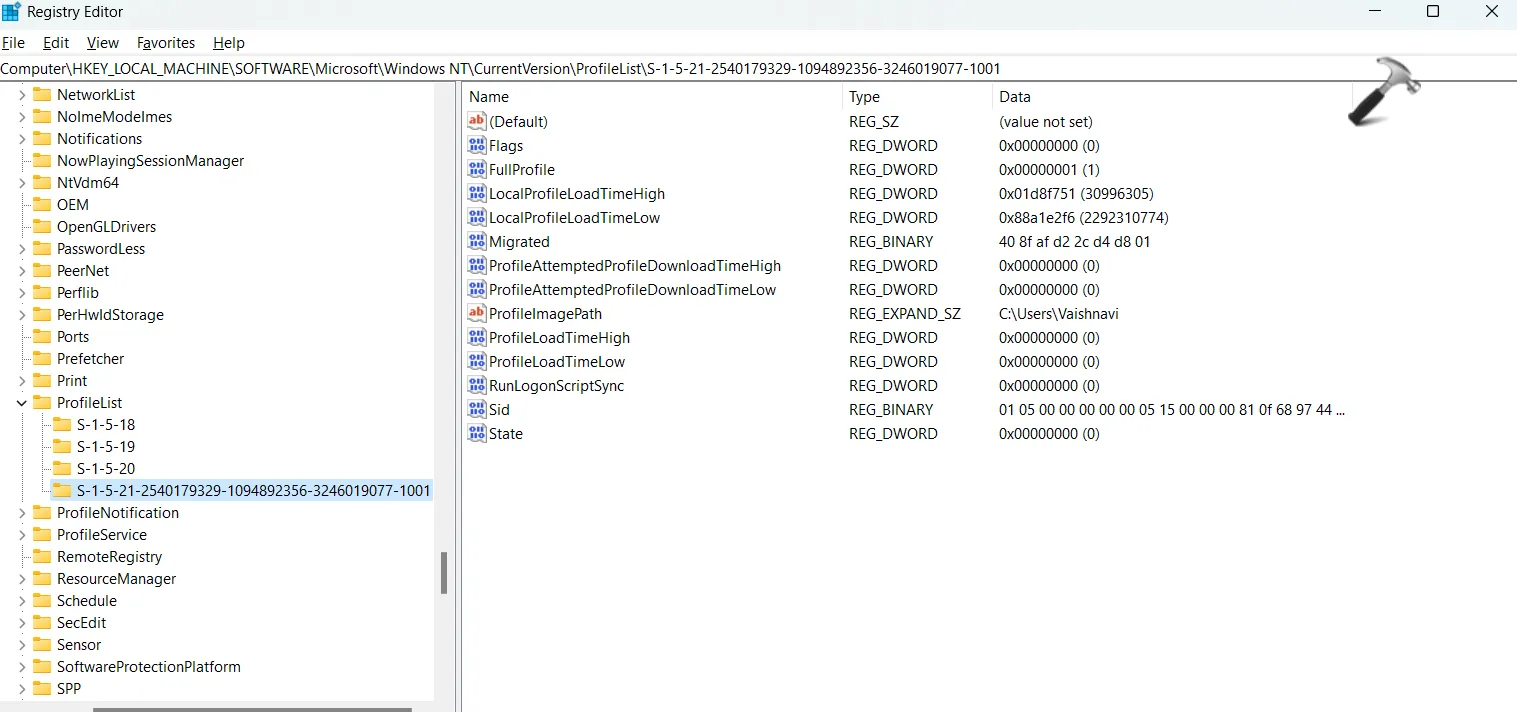Expand the SoftwareProtectionPlatform key

click(x=22, y=667)
